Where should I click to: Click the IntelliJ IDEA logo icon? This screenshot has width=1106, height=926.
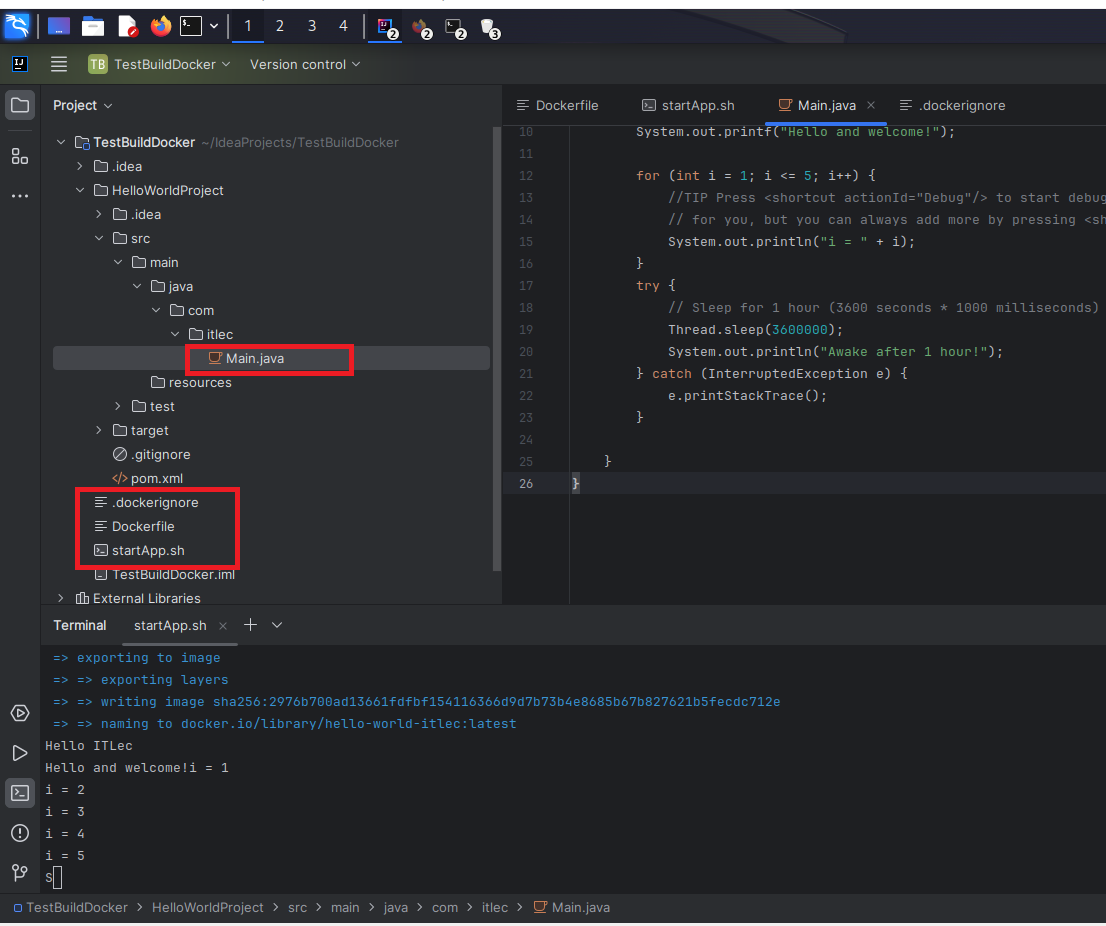pos(20,64)
